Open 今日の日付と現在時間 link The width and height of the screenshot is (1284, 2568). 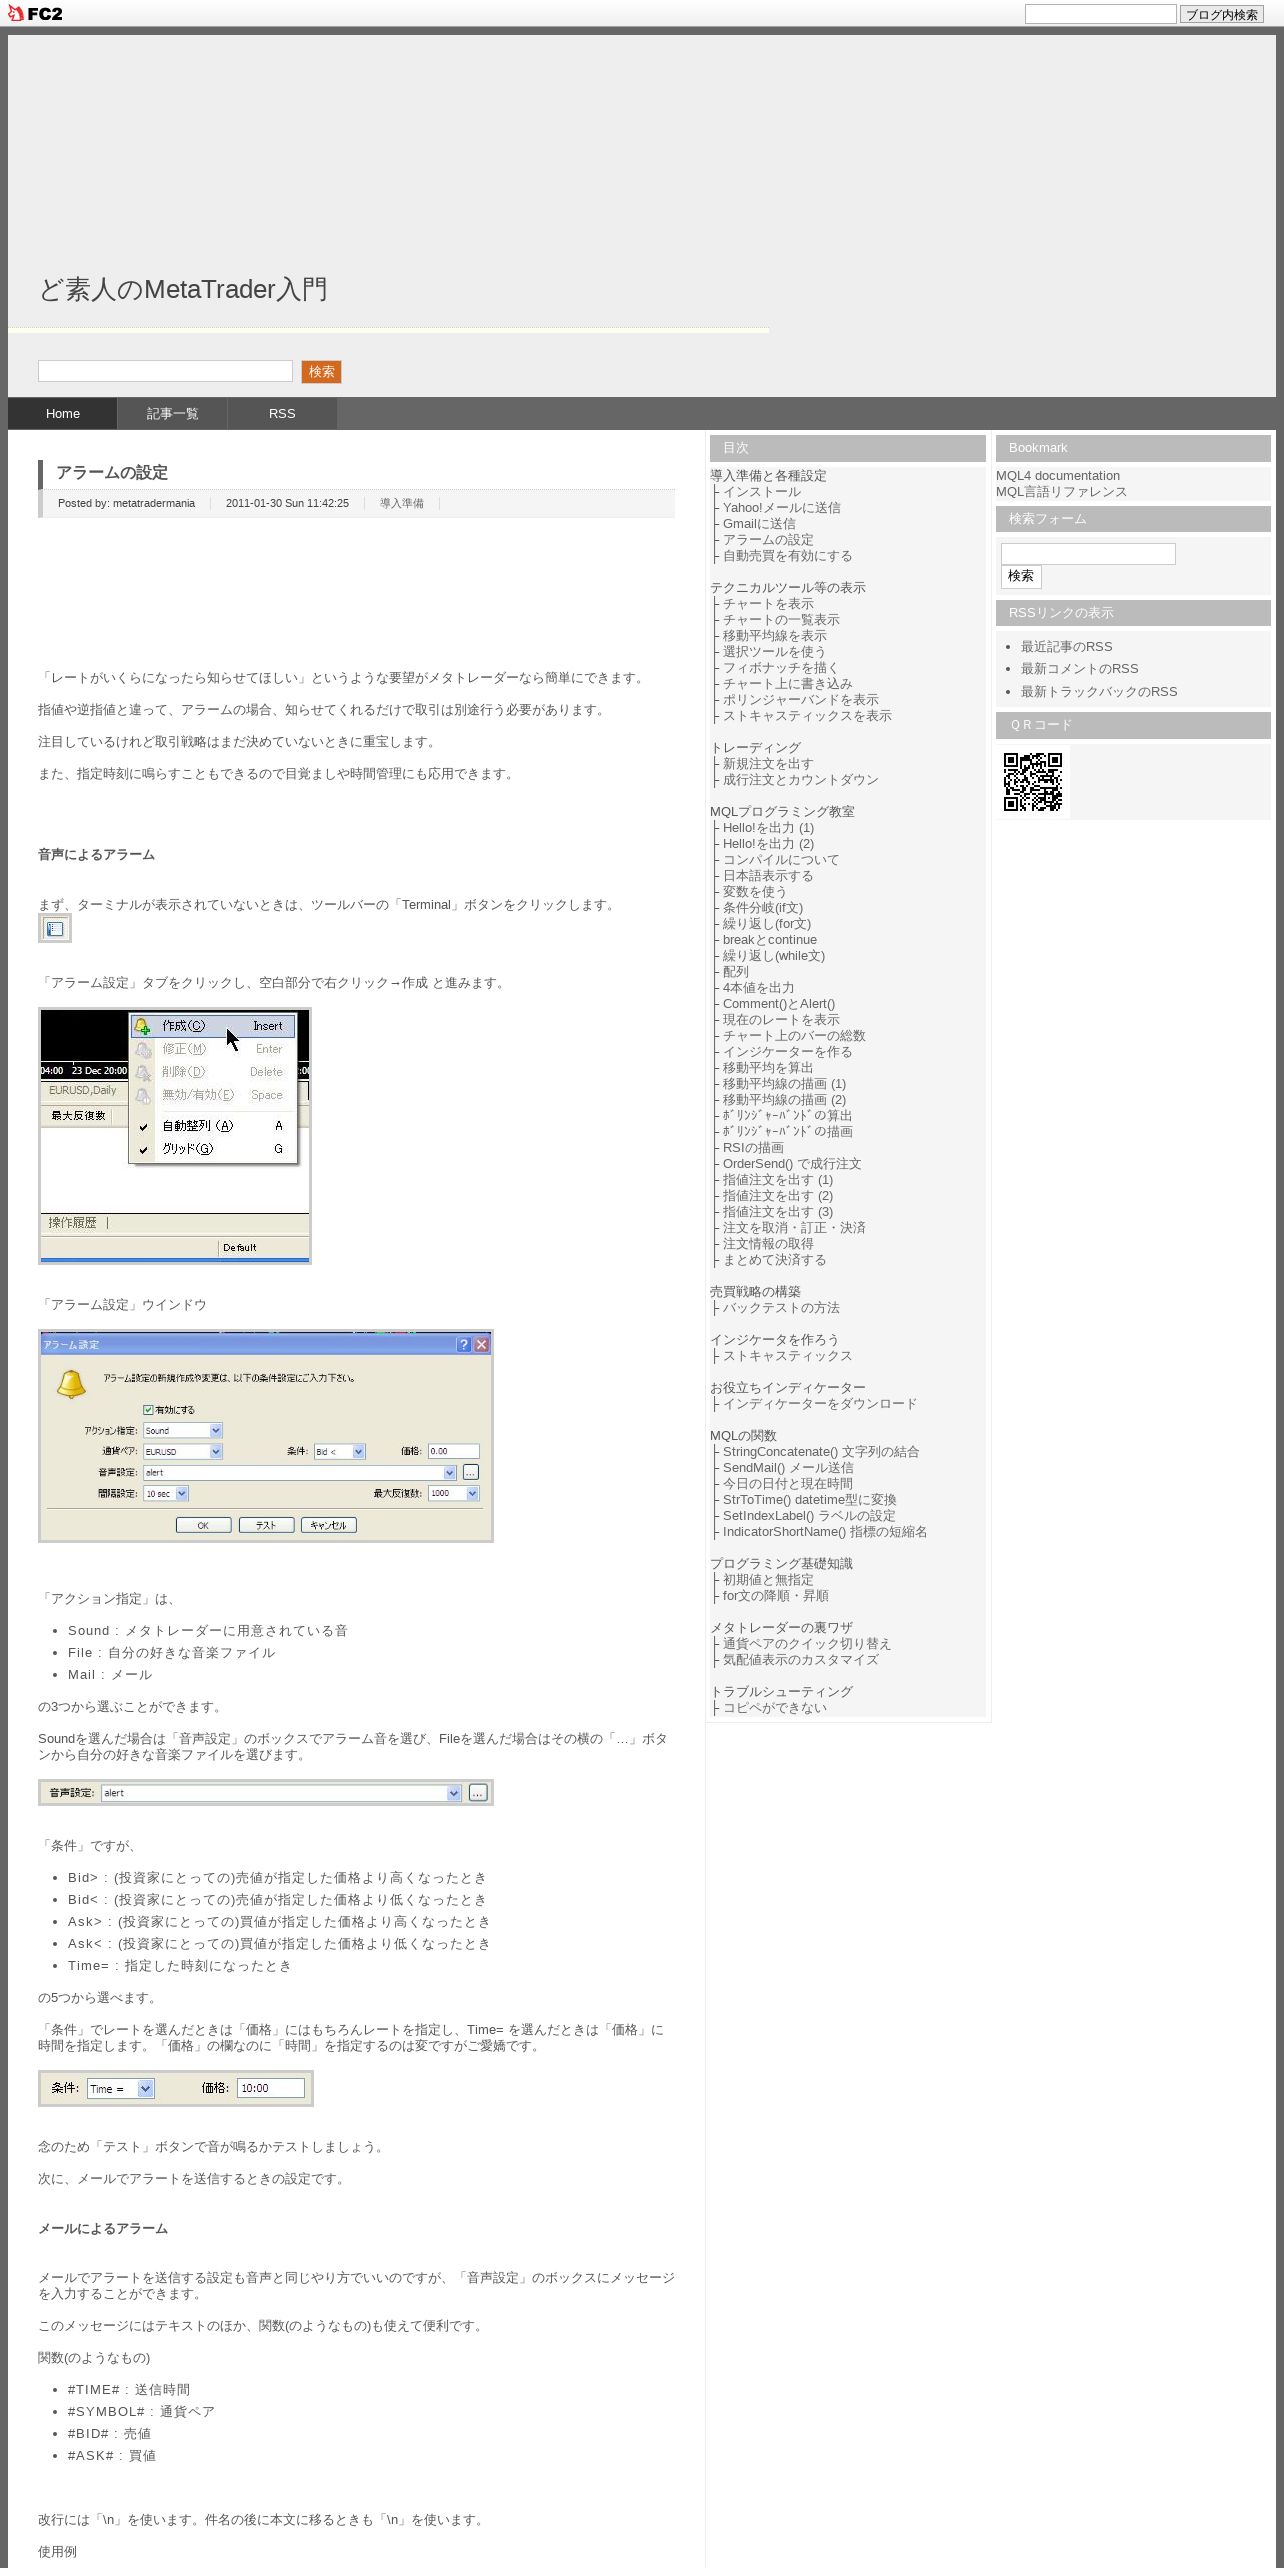[x=787, y=1484]
